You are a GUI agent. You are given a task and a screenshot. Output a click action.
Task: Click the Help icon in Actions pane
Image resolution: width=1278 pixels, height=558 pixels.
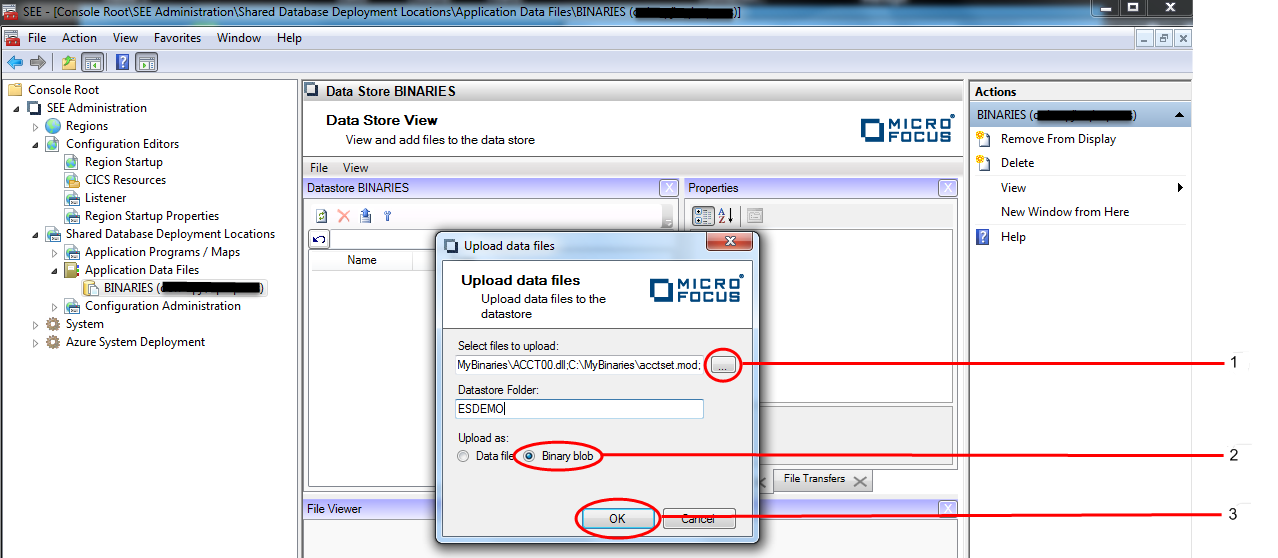click(983, 237)
